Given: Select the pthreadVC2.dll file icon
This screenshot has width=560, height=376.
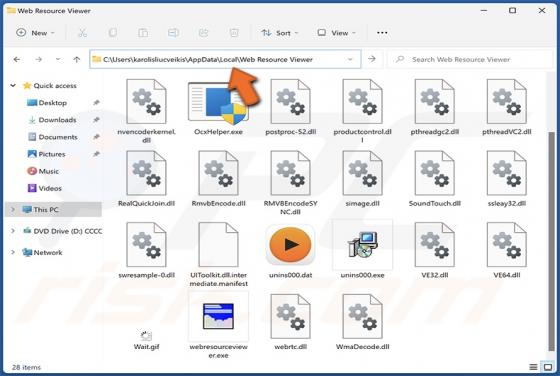Looking at the screenshot, I should click(506, 102).
